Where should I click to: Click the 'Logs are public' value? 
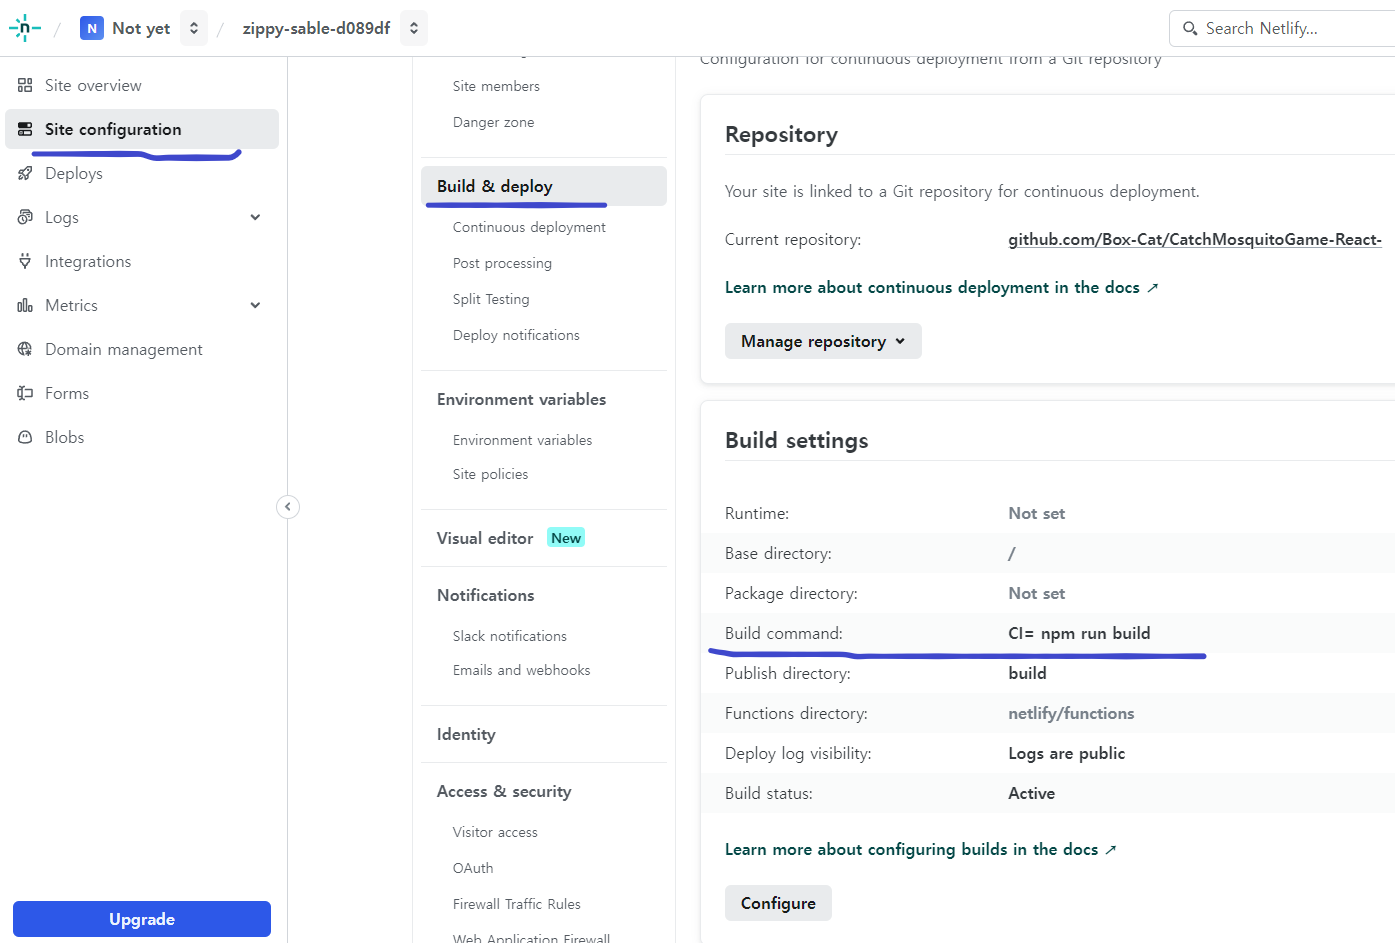(x=1066, y=753)
